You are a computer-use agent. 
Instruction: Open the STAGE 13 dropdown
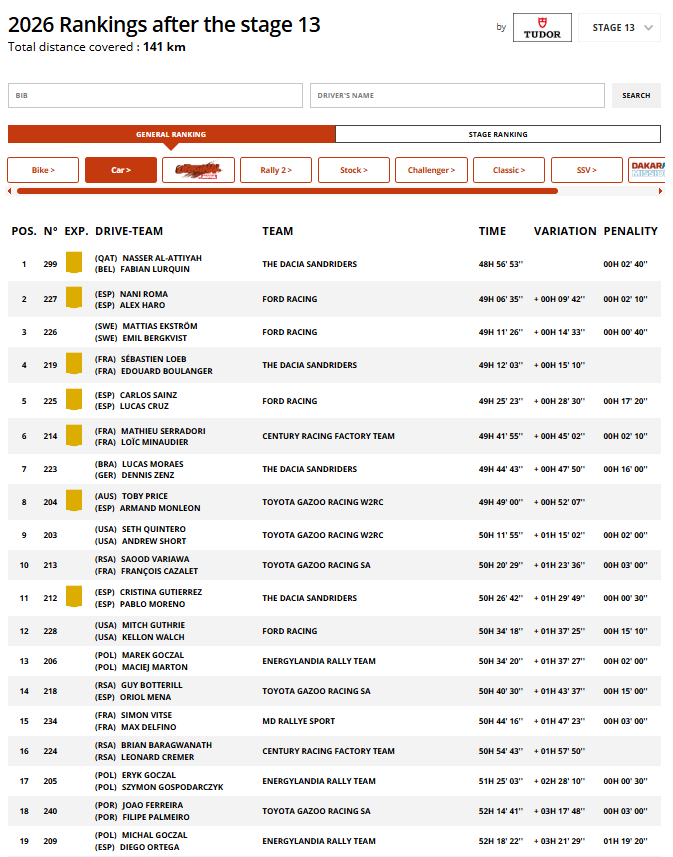click(619, 28)
